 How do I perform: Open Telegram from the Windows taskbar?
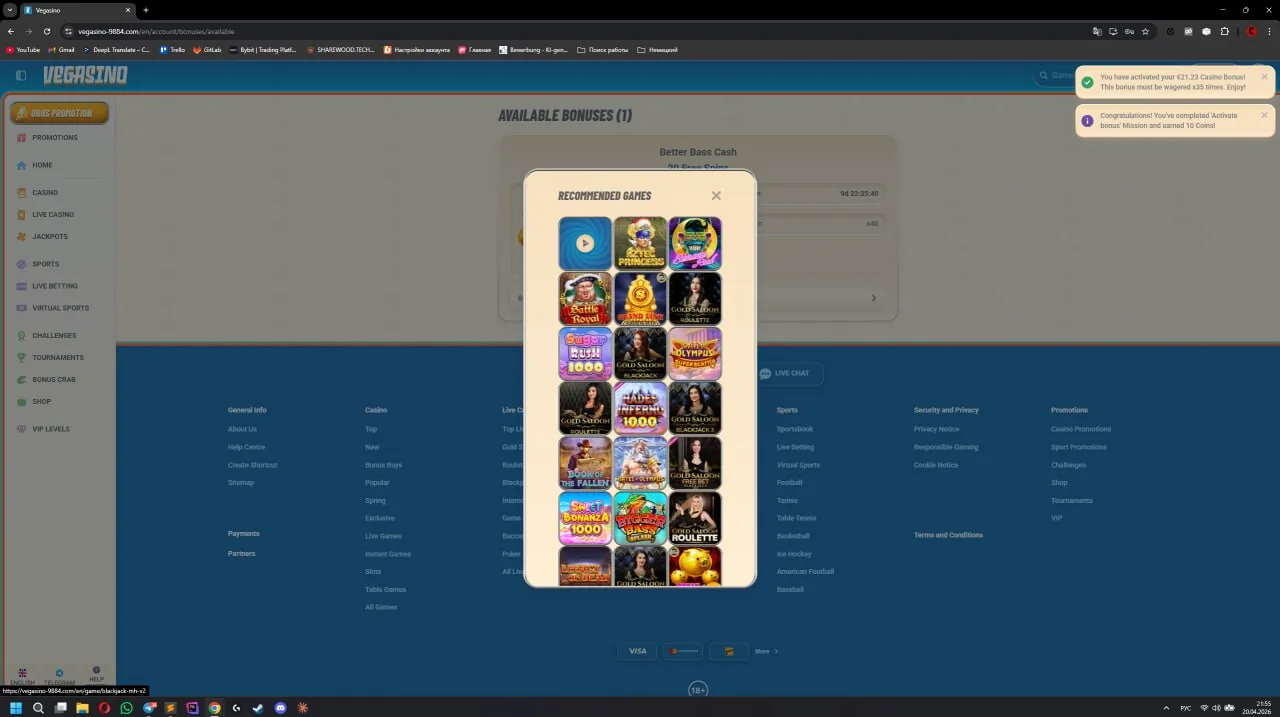[x=148, y=708]
